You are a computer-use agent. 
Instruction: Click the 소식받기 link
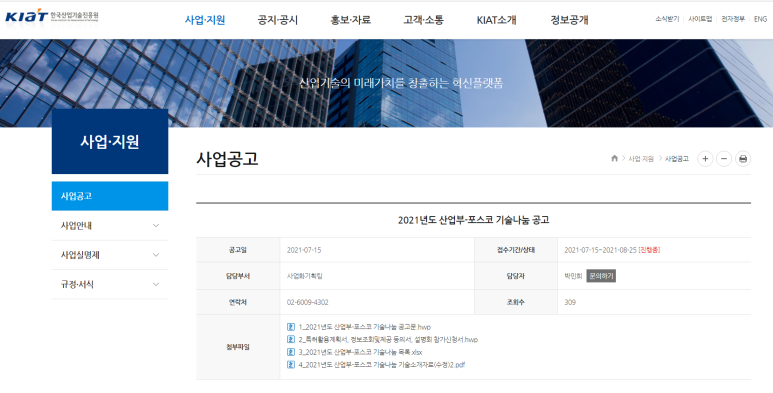click(667, 19)
